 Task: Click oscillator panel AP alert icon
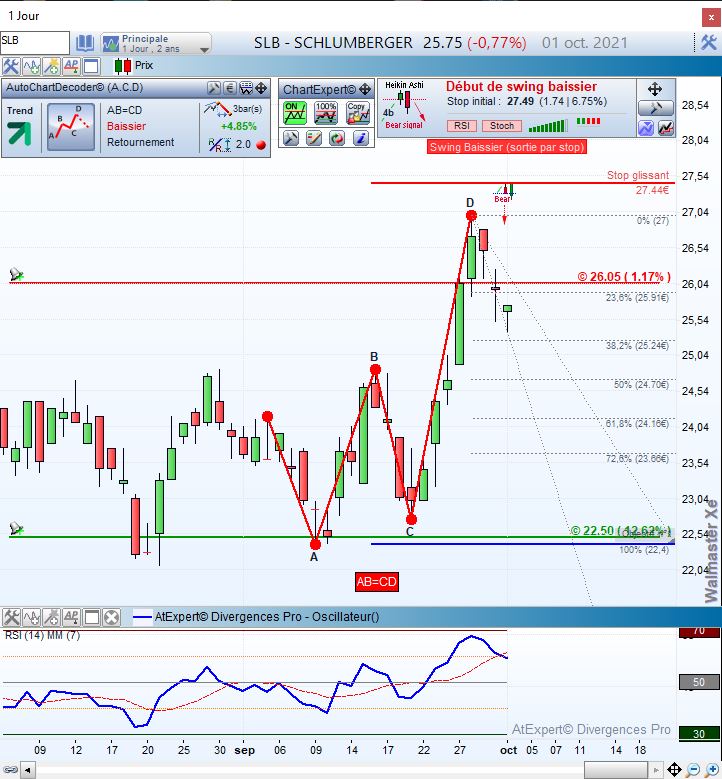click(72, 618)
